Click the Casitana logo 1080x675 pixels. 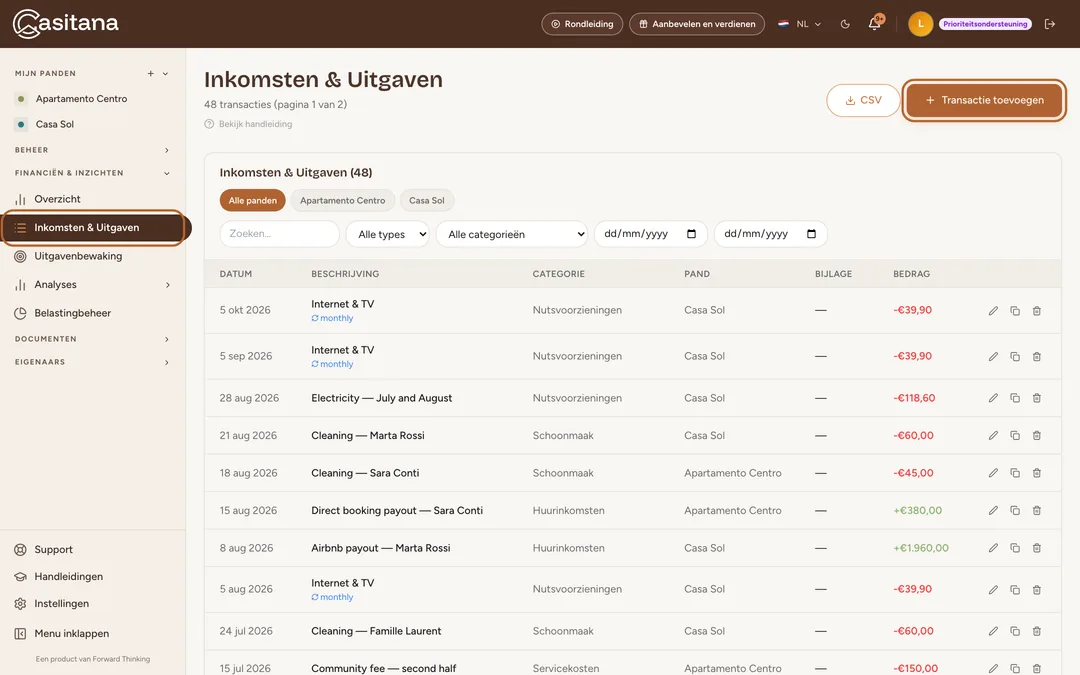point(65,24)
